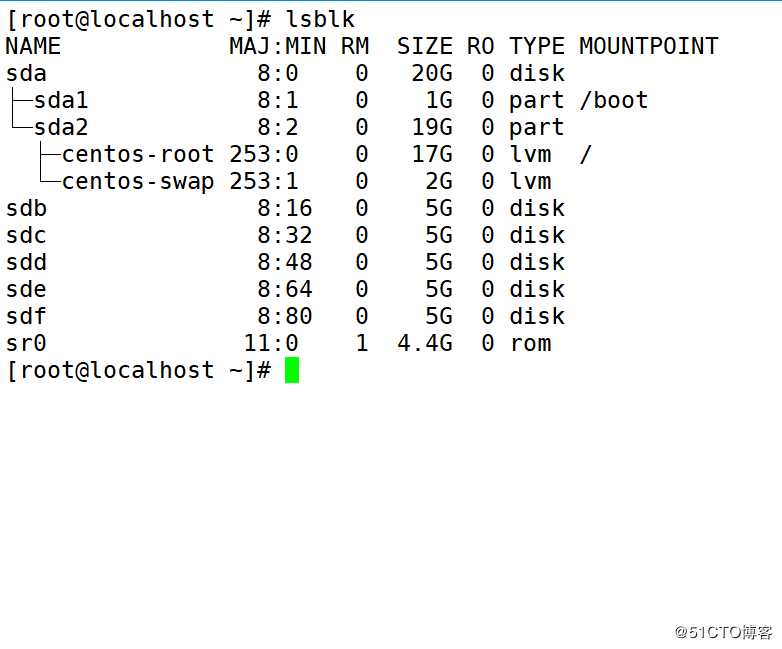This screenshot has height=649, width=782.
Task: Click the green terminal cursor block
Action: pos(292,371)
